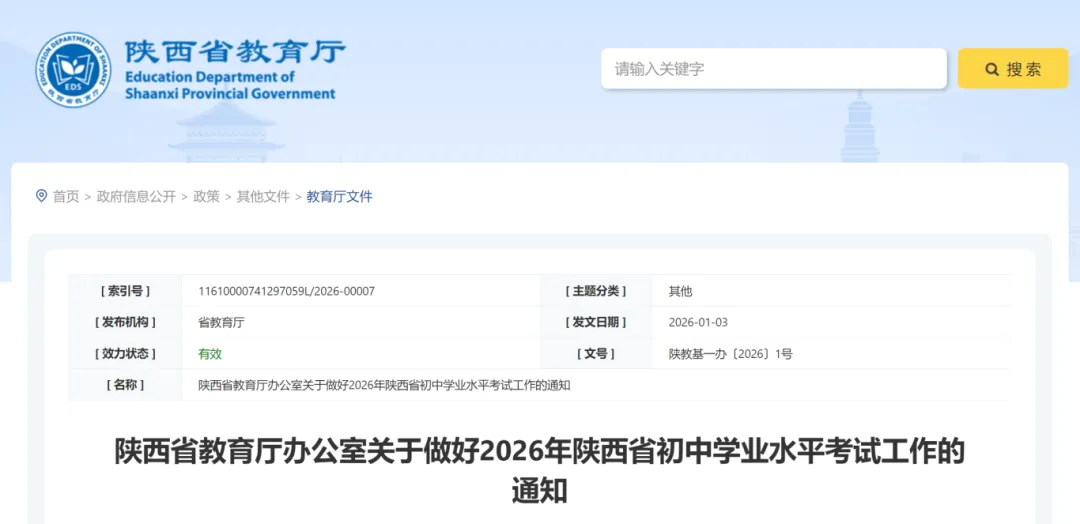This screenshot has width=1080, height=524.
Task: Click Education Department of Shaanxi Provincial Government text
Action: pyautogui.click(x=230, y=85)
